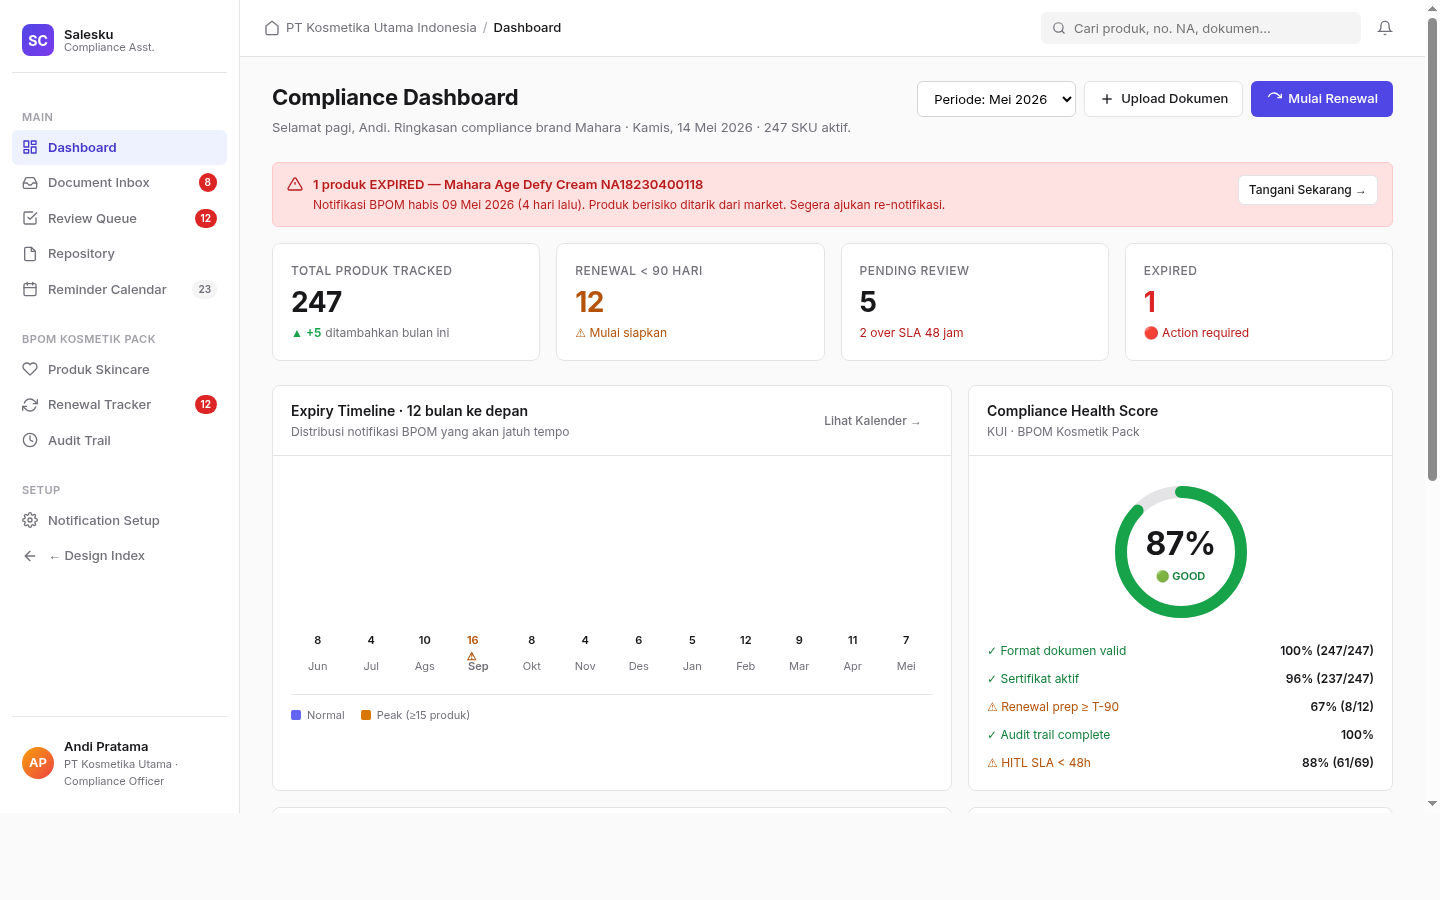Open the Periode: Mei 2026 dropdown
This screenshot has height=900, width=1440.
[996, 99]
